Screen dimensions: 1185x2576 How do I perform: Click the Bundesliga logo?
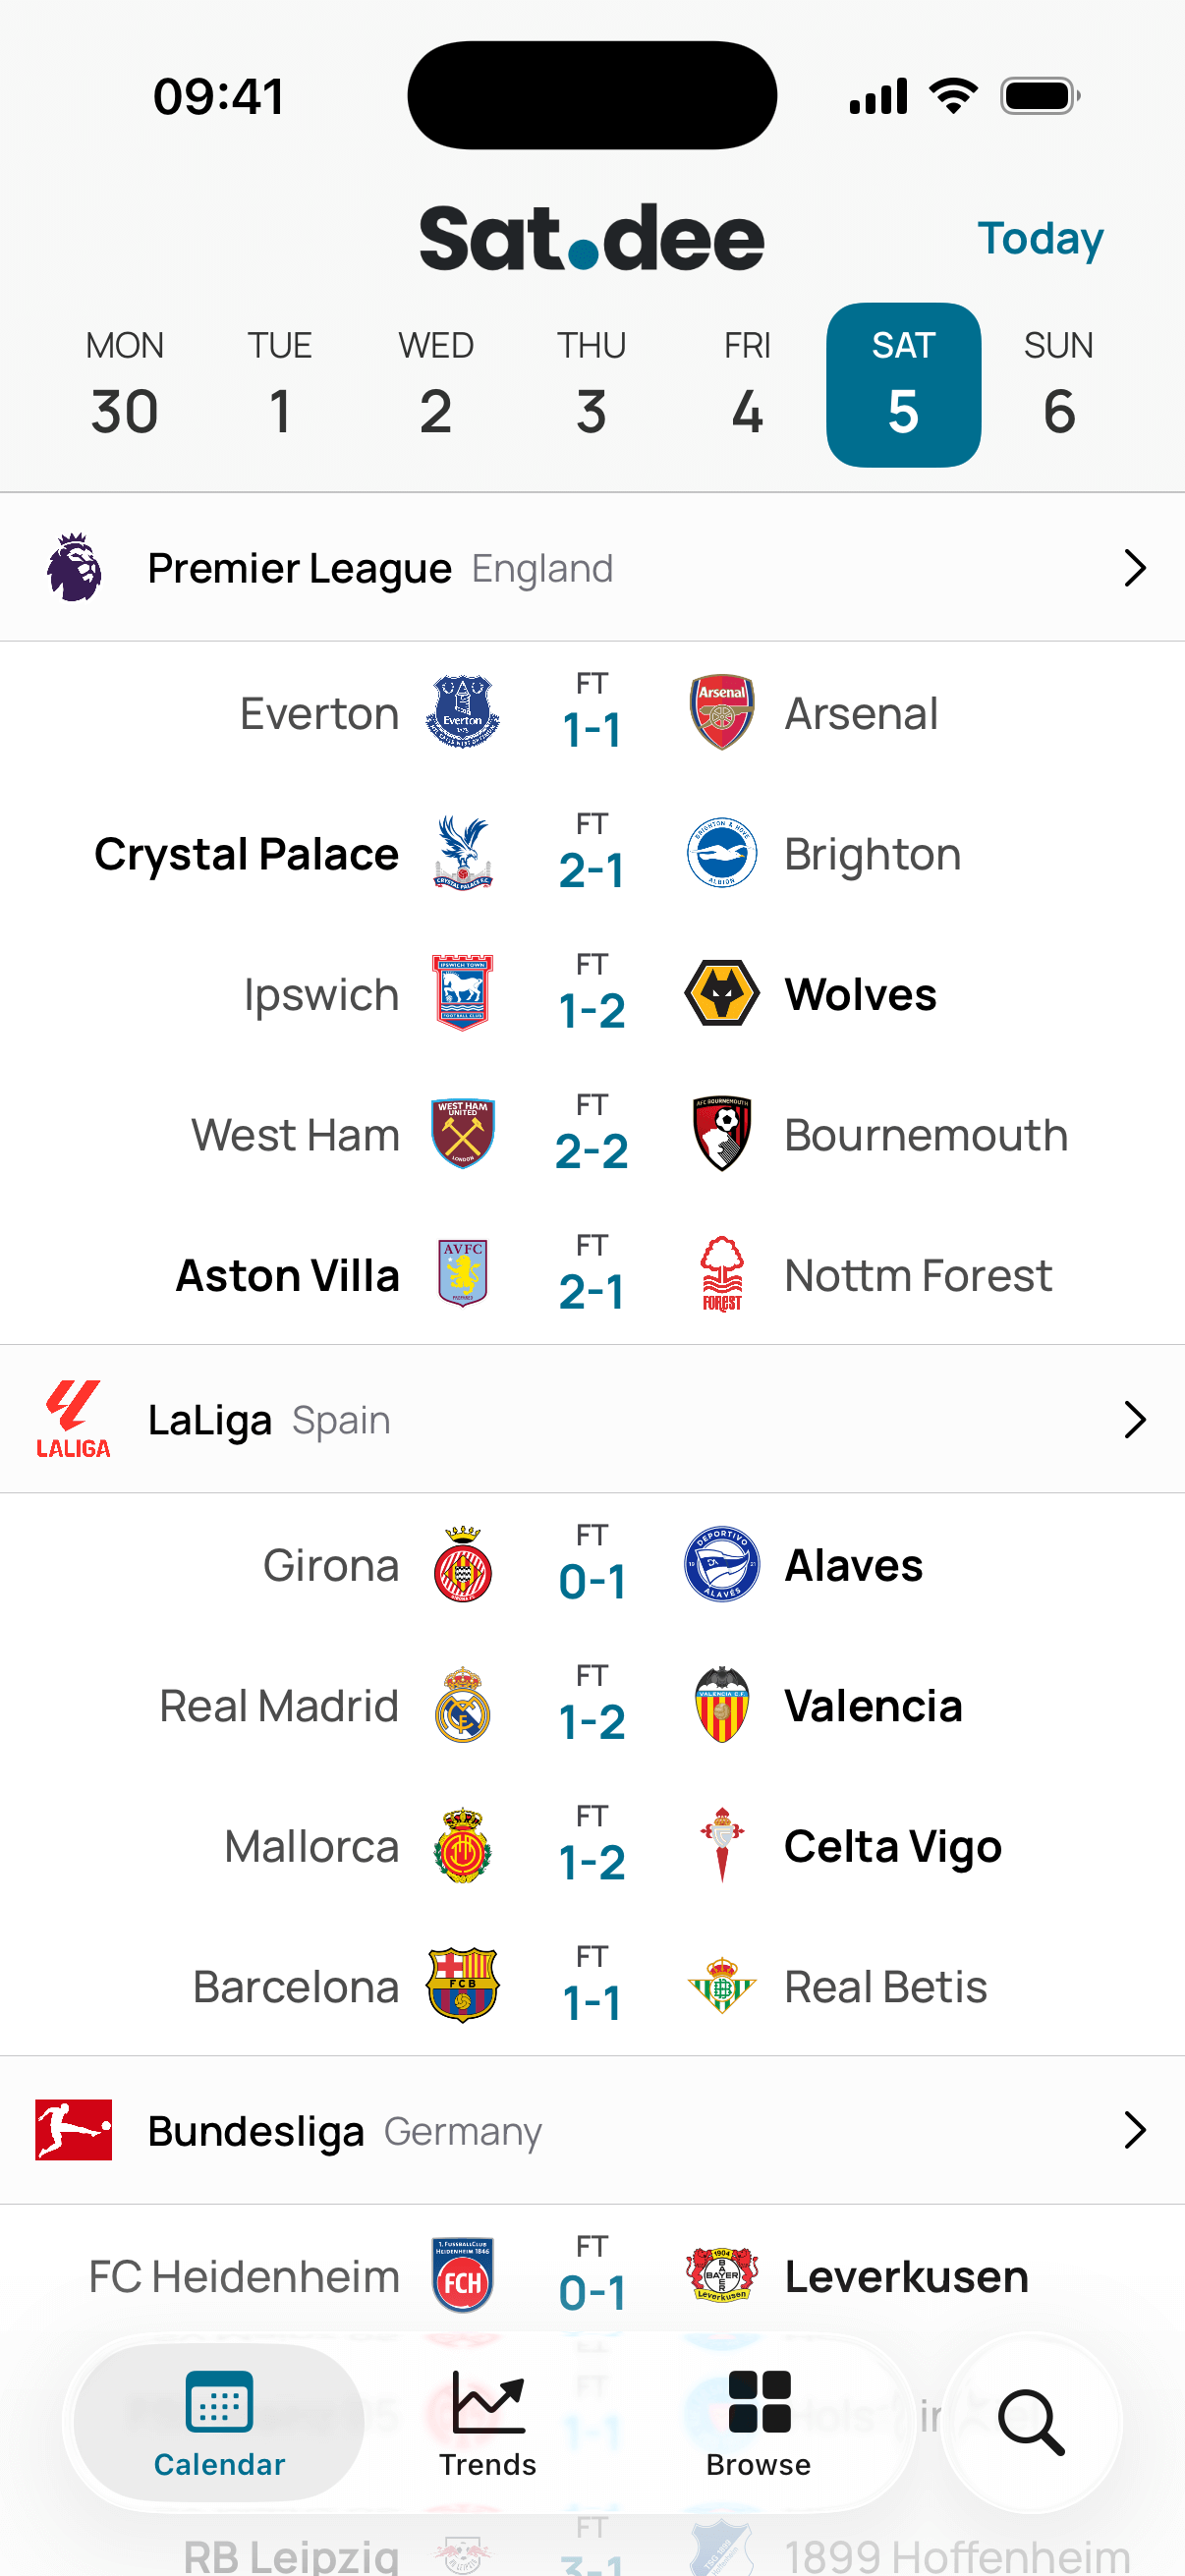pos(73,2130)
